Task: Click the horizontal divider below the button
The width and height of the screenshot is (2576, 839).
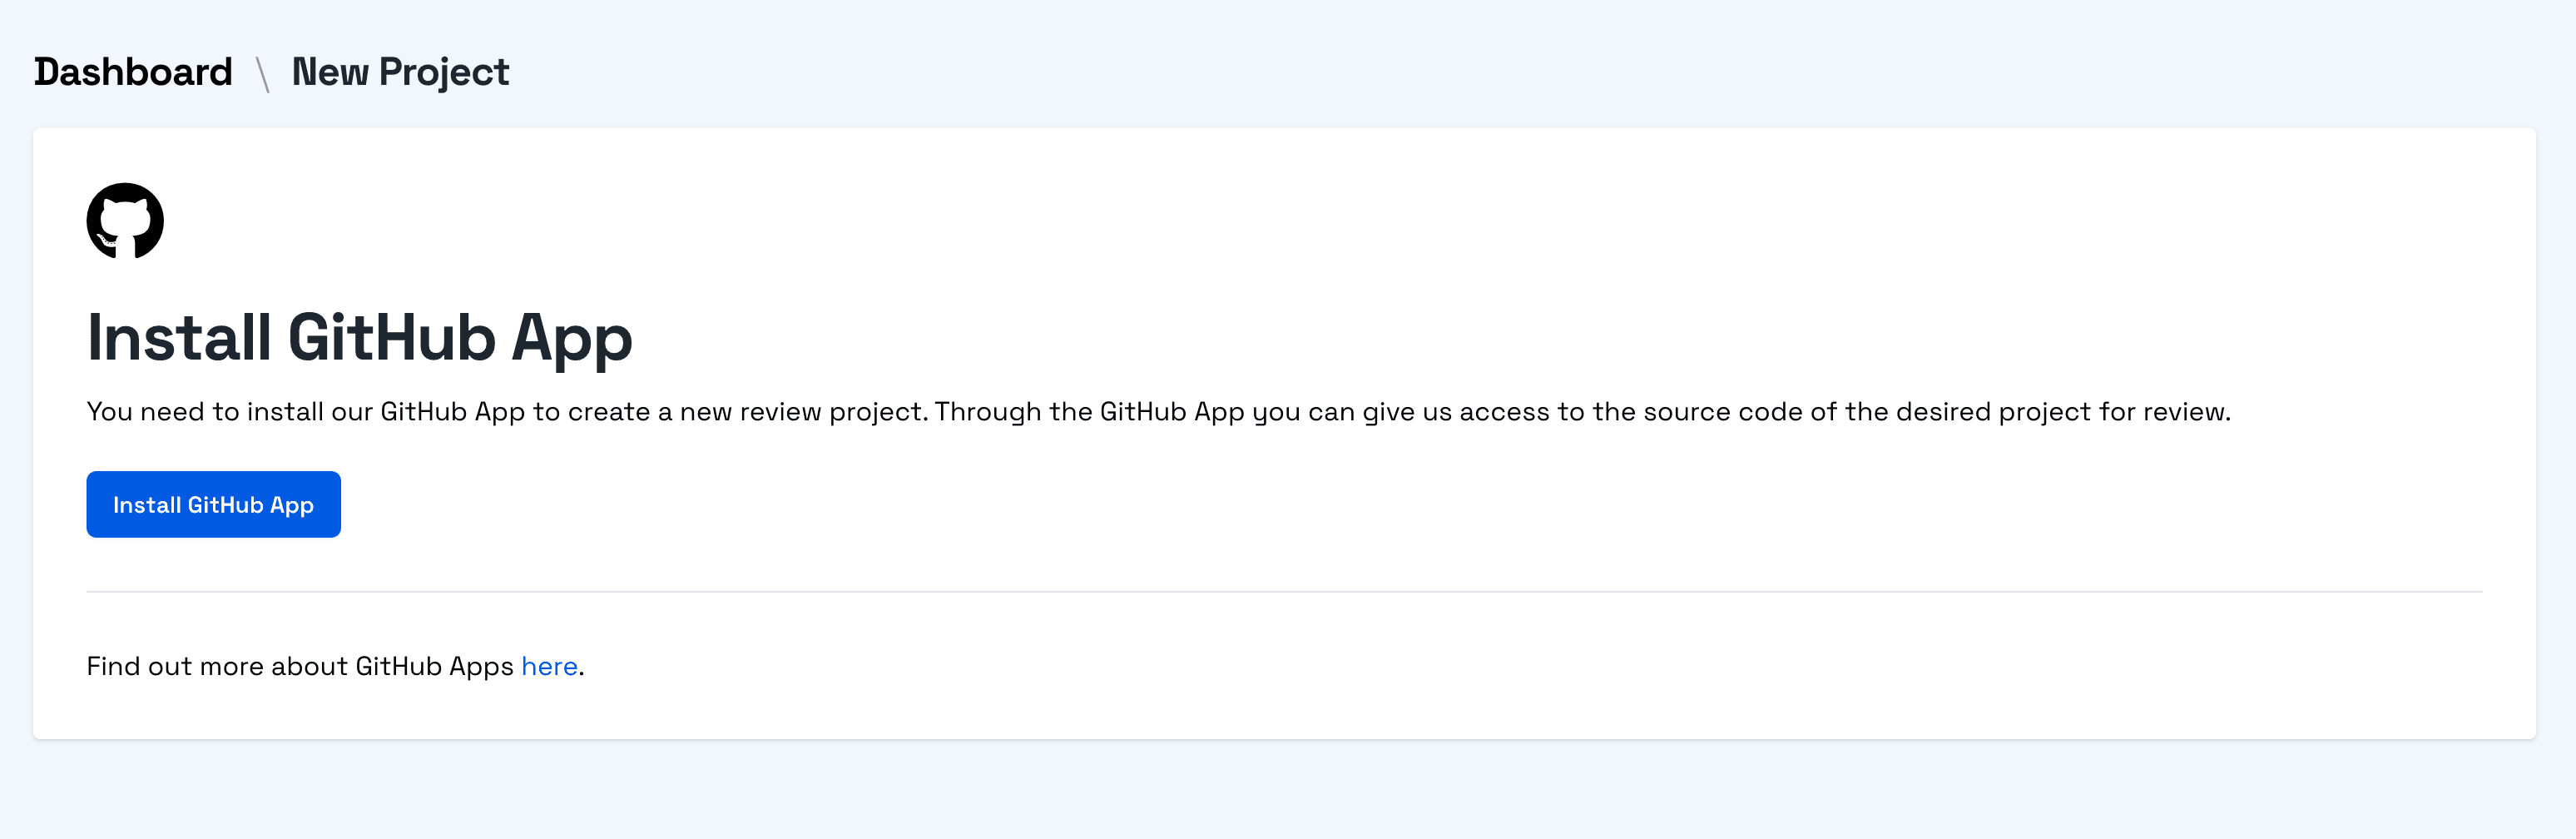Action: (x=1284, y=592)
